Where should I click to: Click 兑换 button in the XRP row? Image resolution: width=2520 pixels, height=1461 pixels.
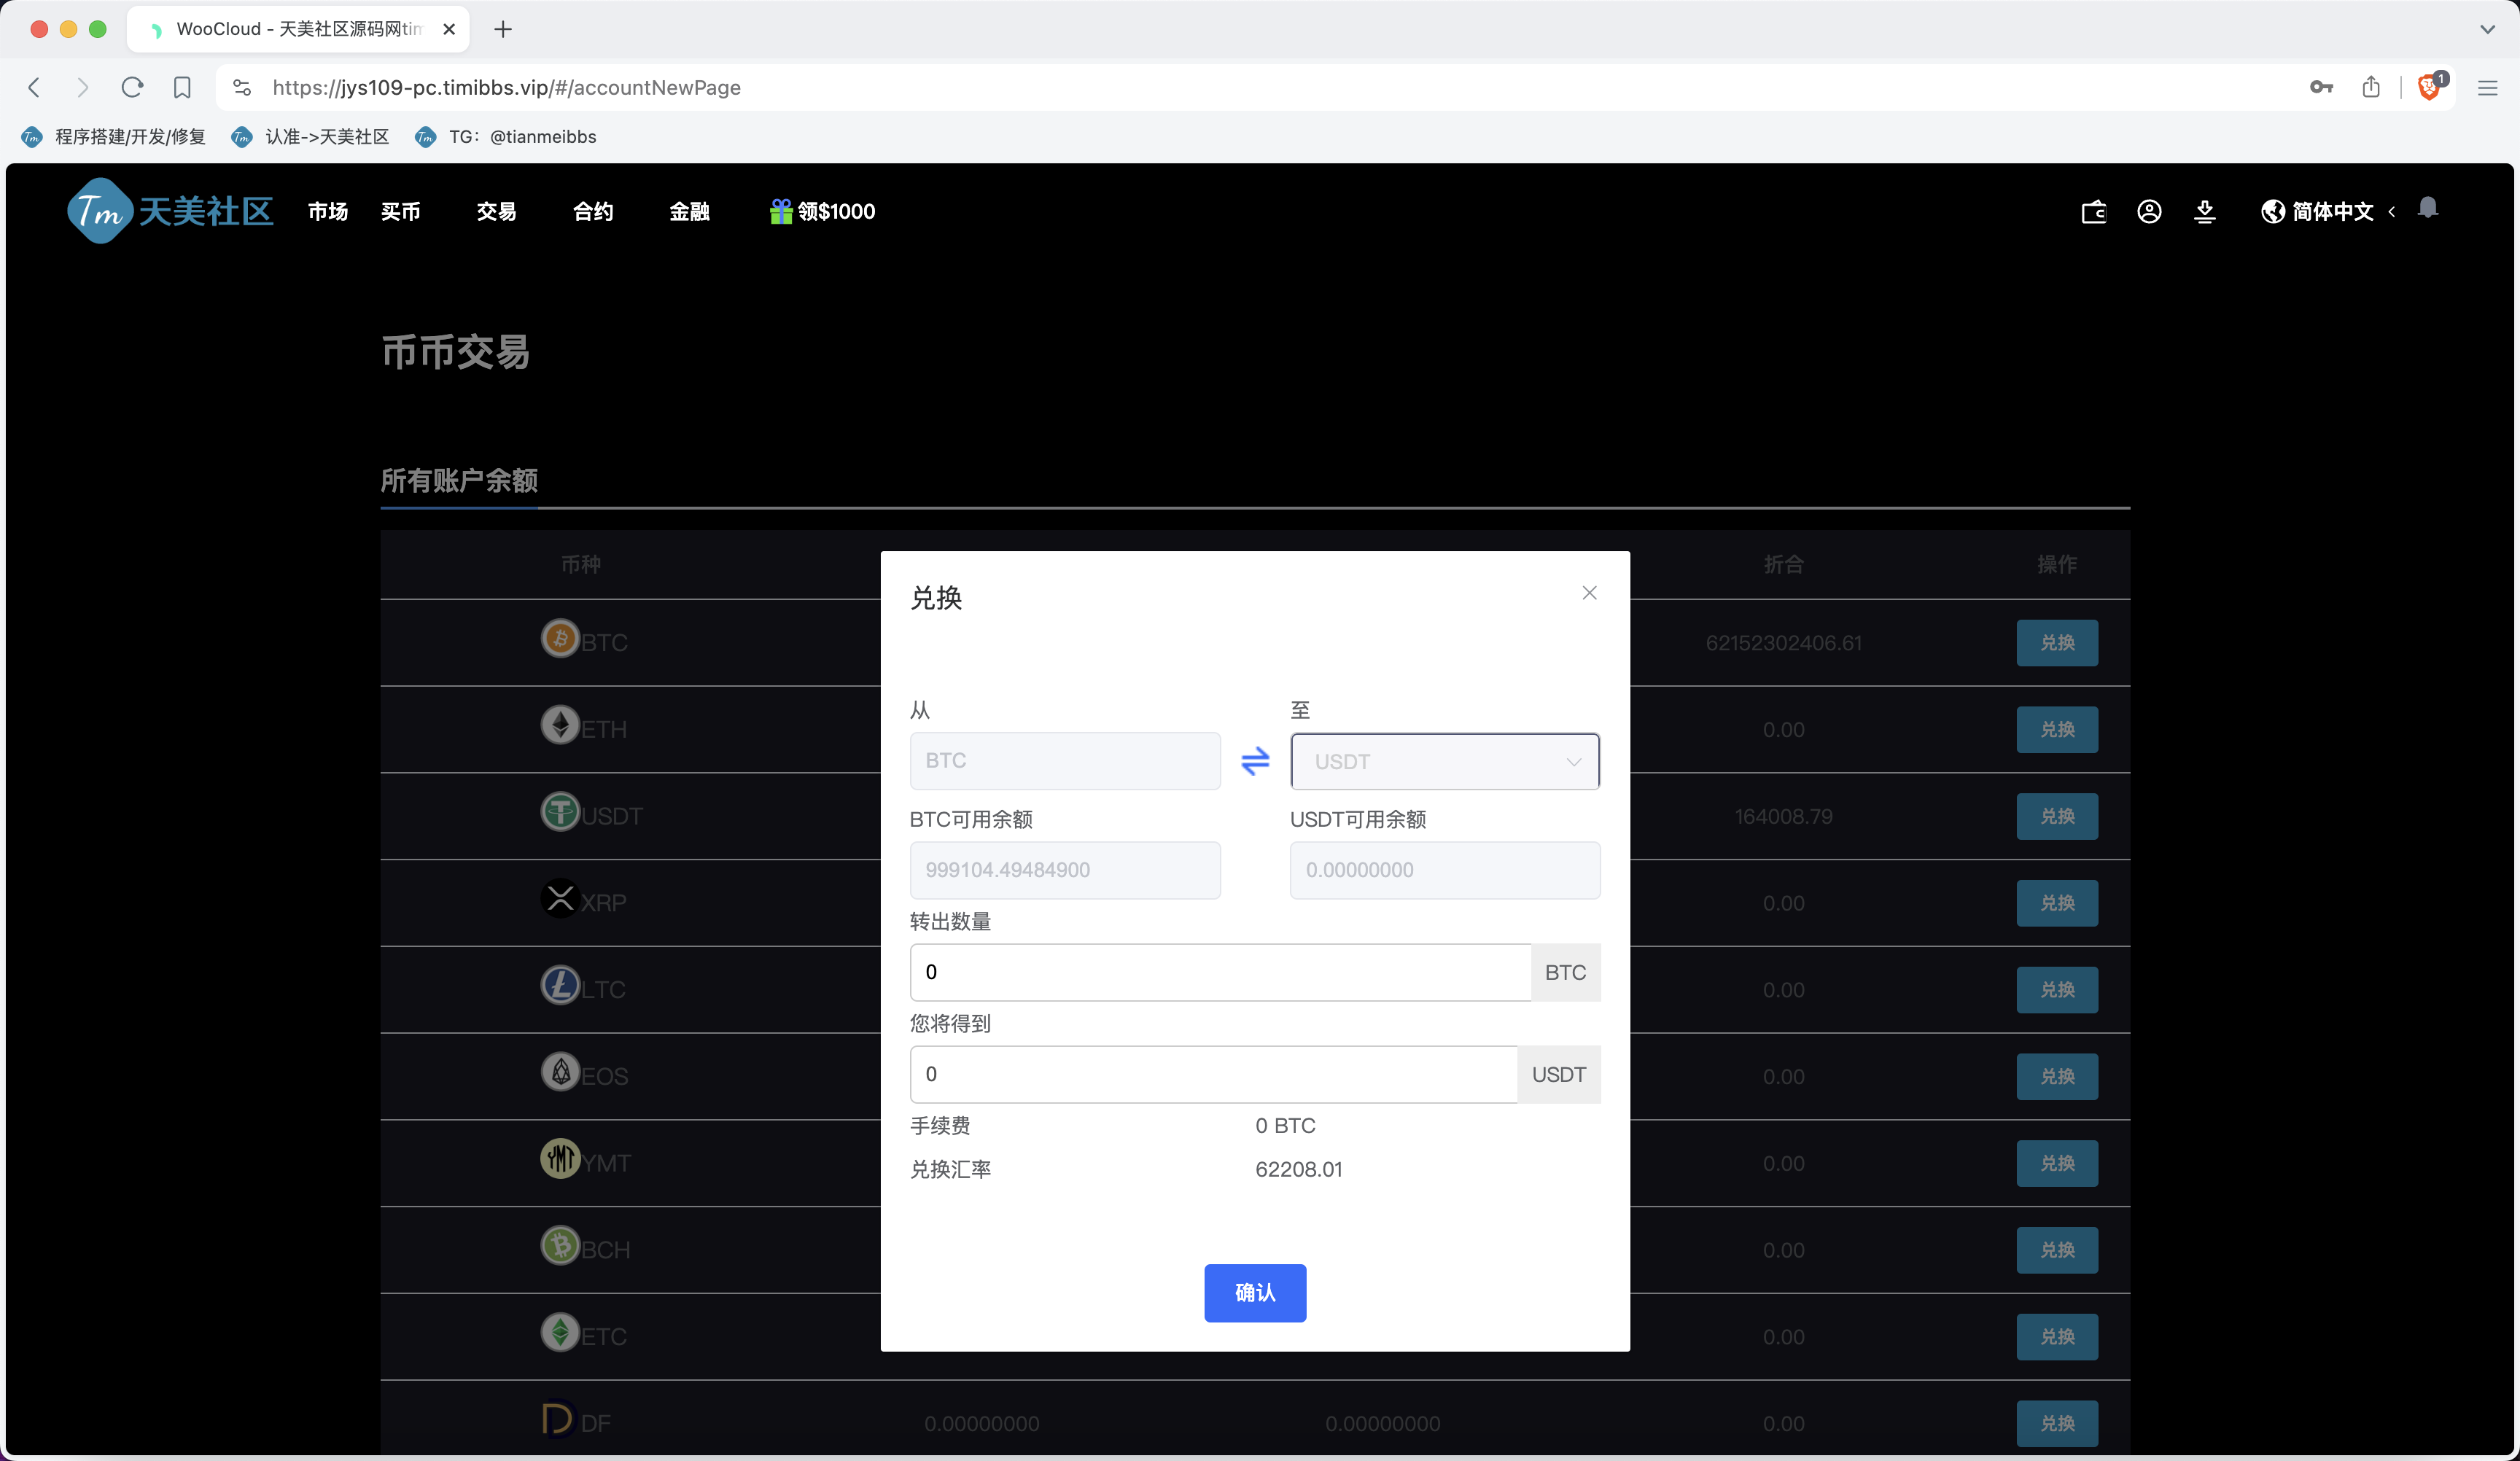2056,903
